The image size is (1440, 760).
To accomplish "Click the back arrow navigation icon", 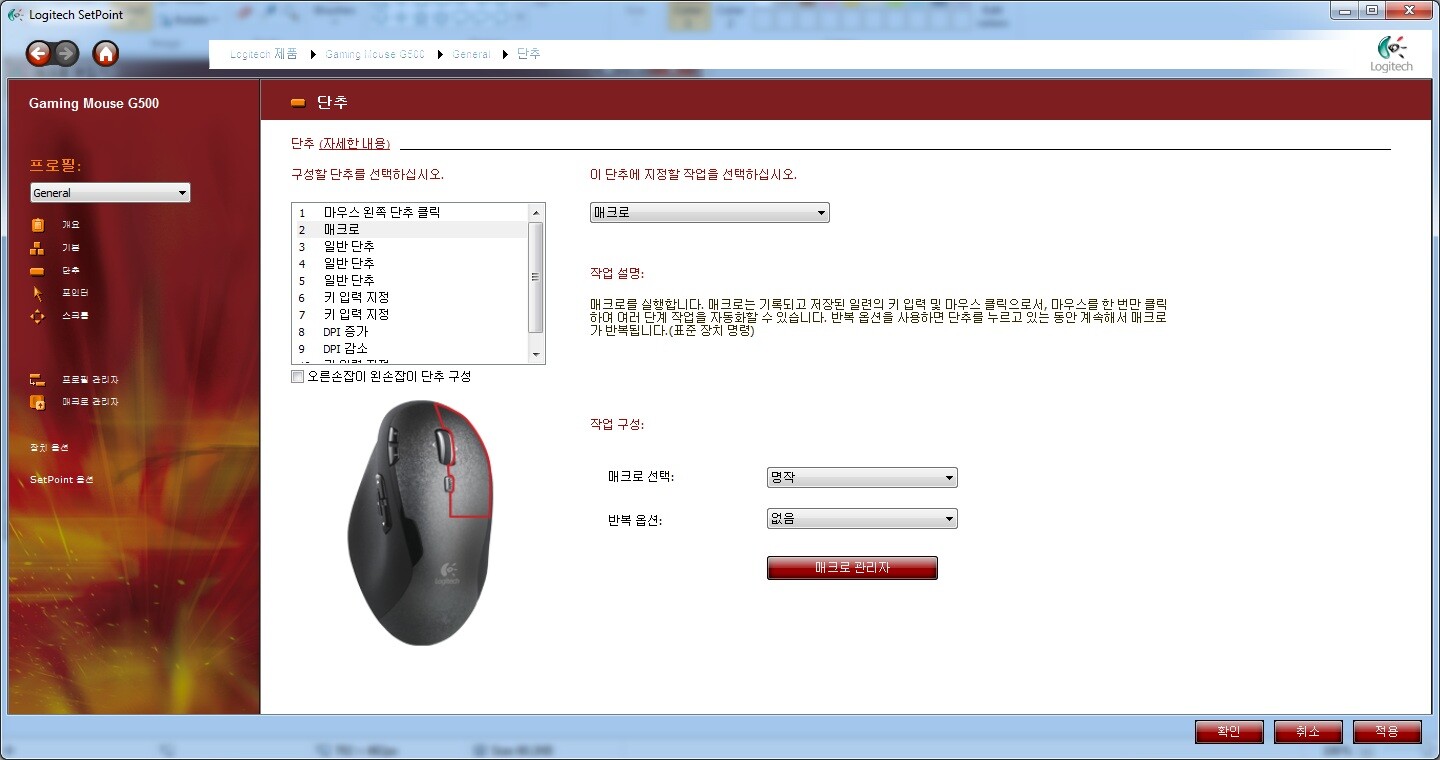I will (38, 54).
